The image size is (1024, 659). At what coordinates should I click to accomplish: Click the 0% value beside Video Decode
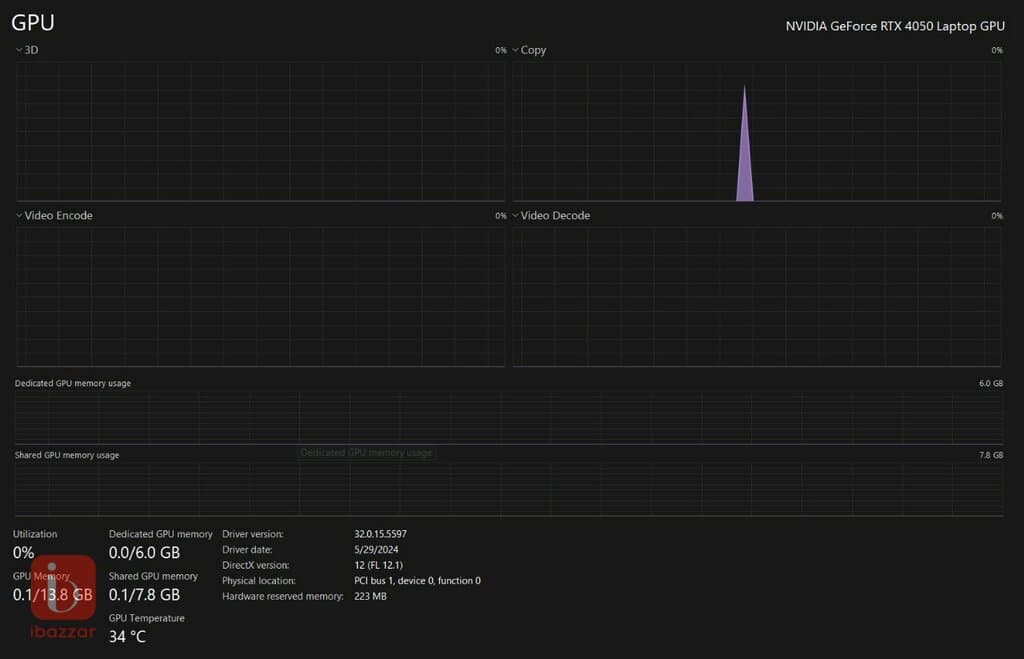(997, 216)
